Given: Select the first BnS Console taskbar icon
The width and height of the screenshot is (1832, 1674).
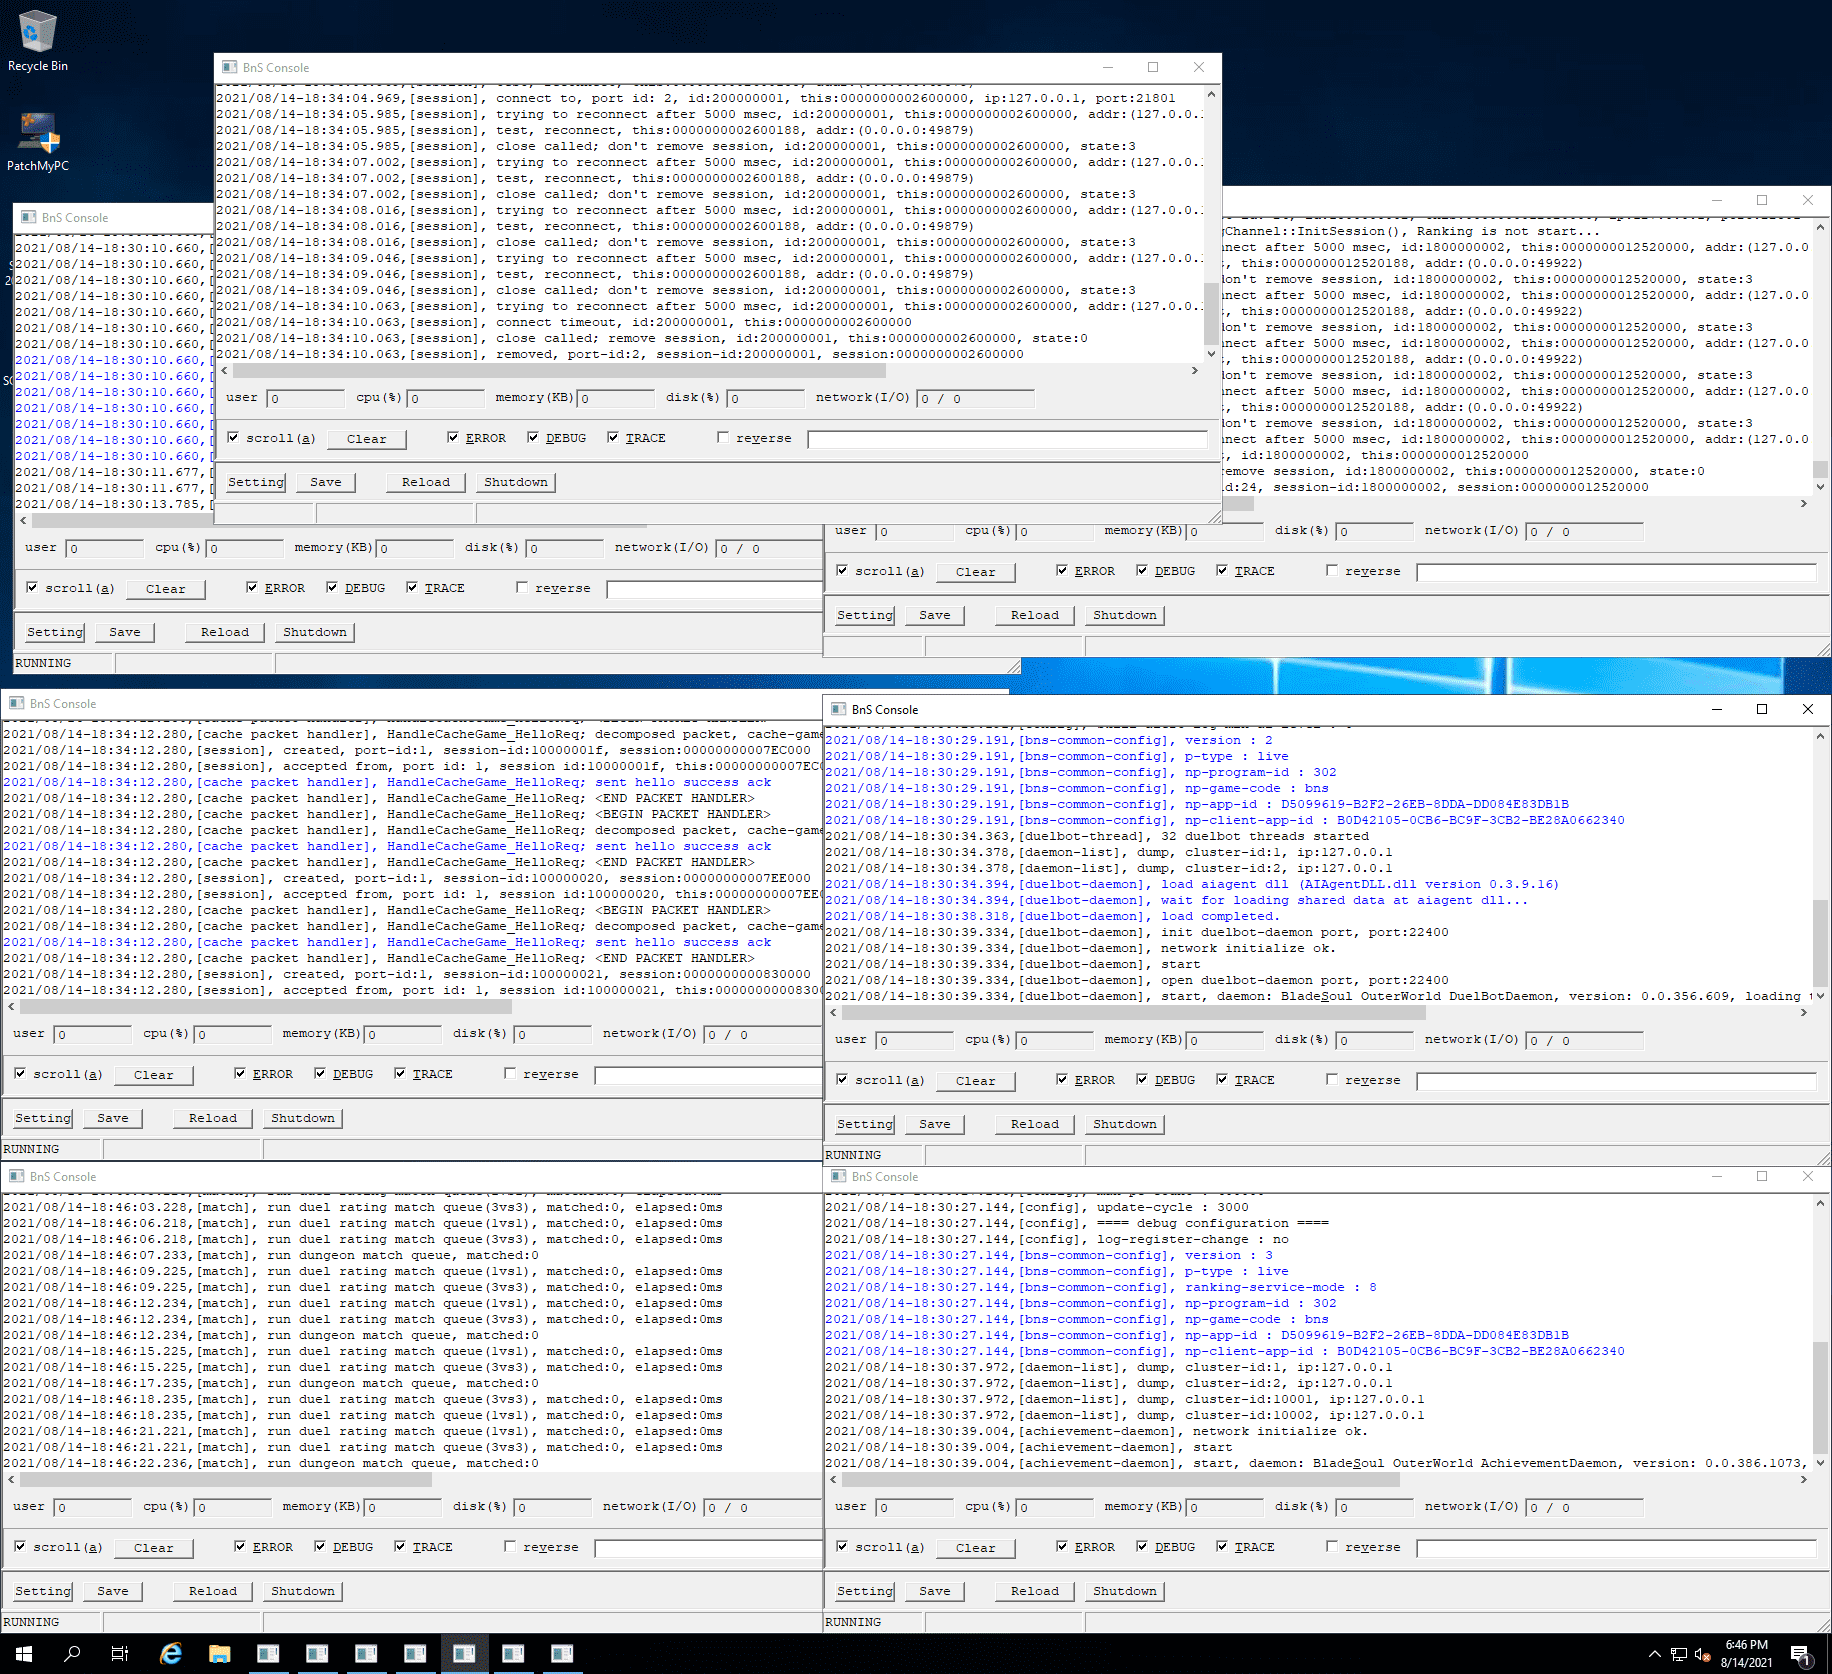Looking at the screenshot, I should tap(268, 1654).
